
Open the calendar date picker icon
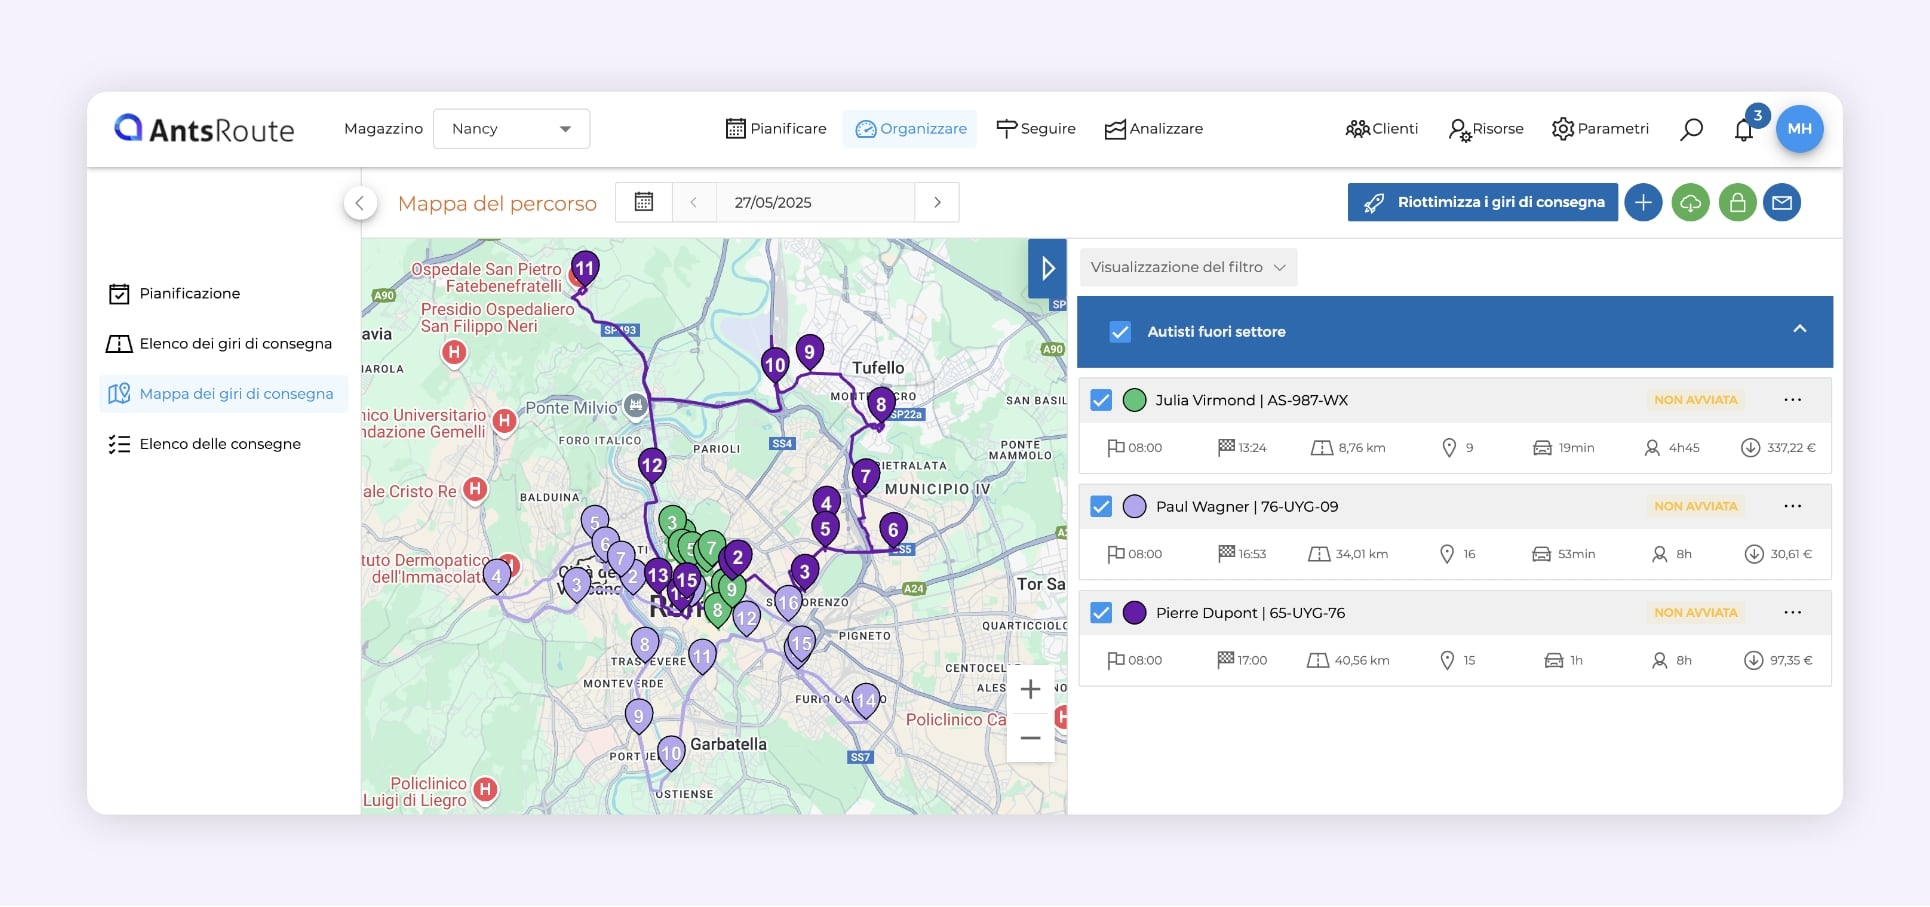click(644, 202)
